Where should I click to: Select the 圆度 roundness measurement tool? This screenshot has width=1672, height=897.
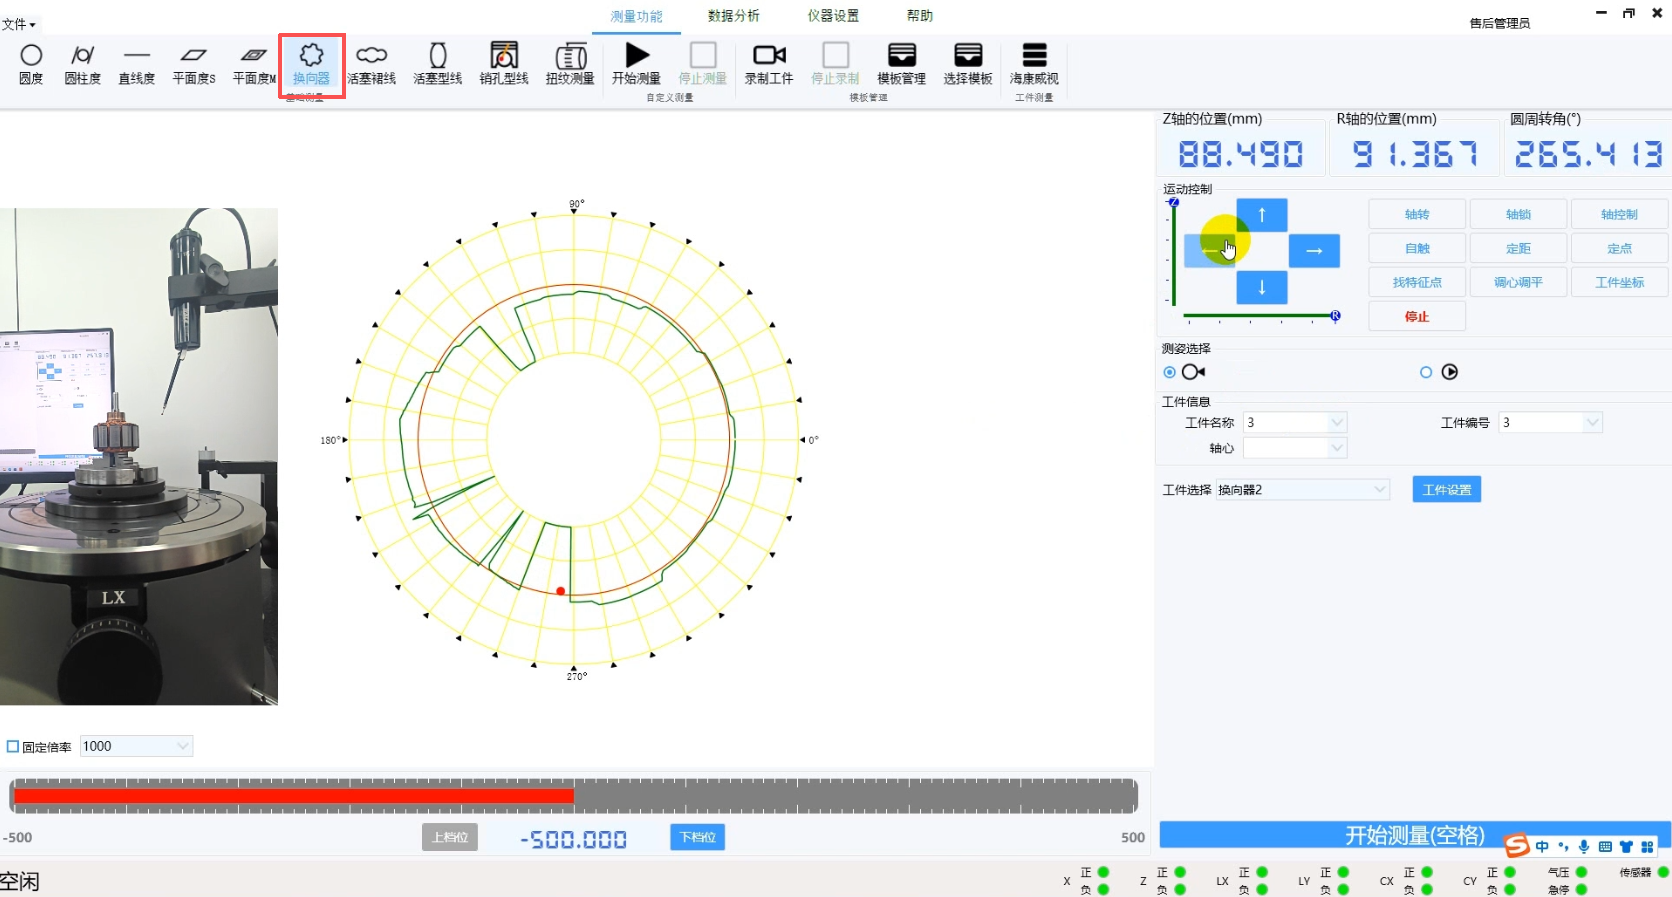[31, 64]
